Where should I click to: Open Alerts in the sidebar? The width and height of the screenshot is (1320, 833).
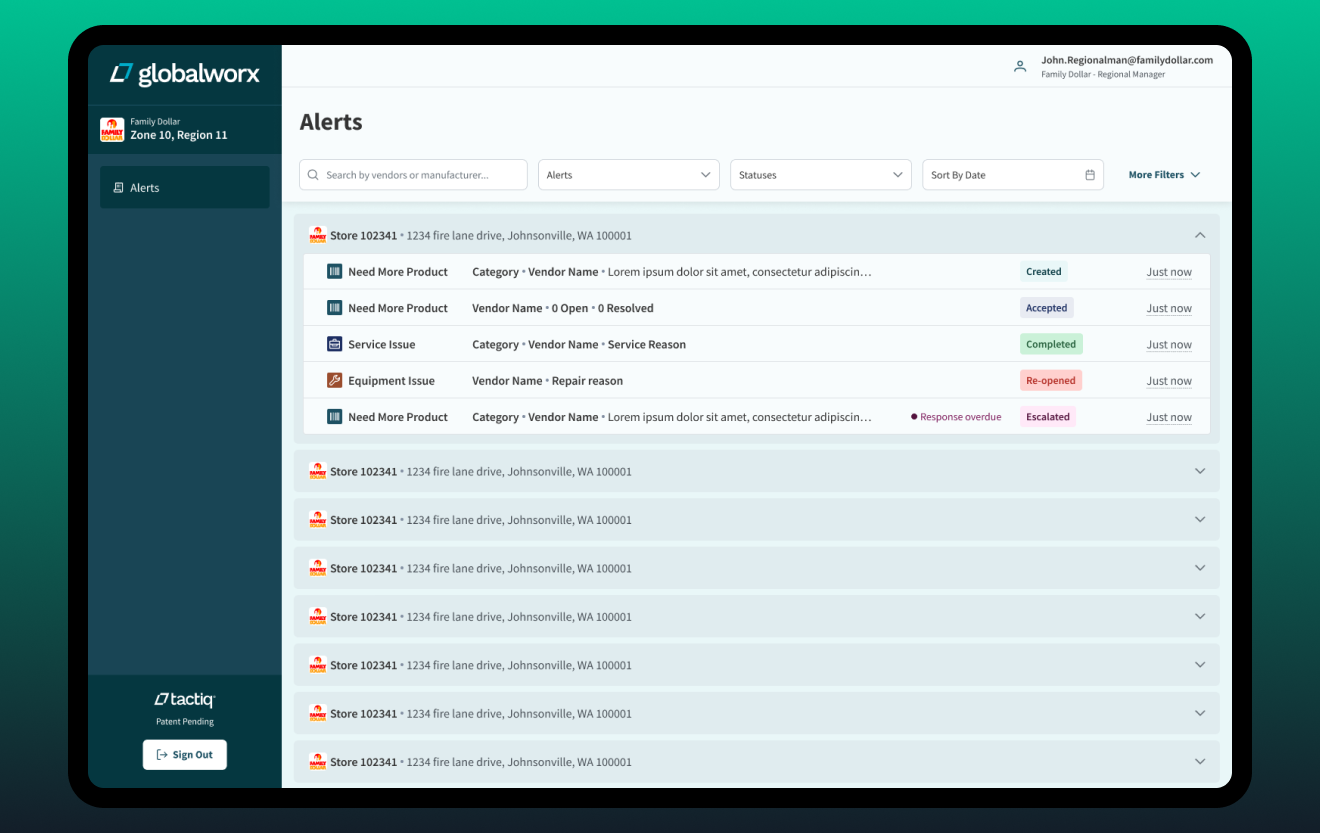point(184,187)
